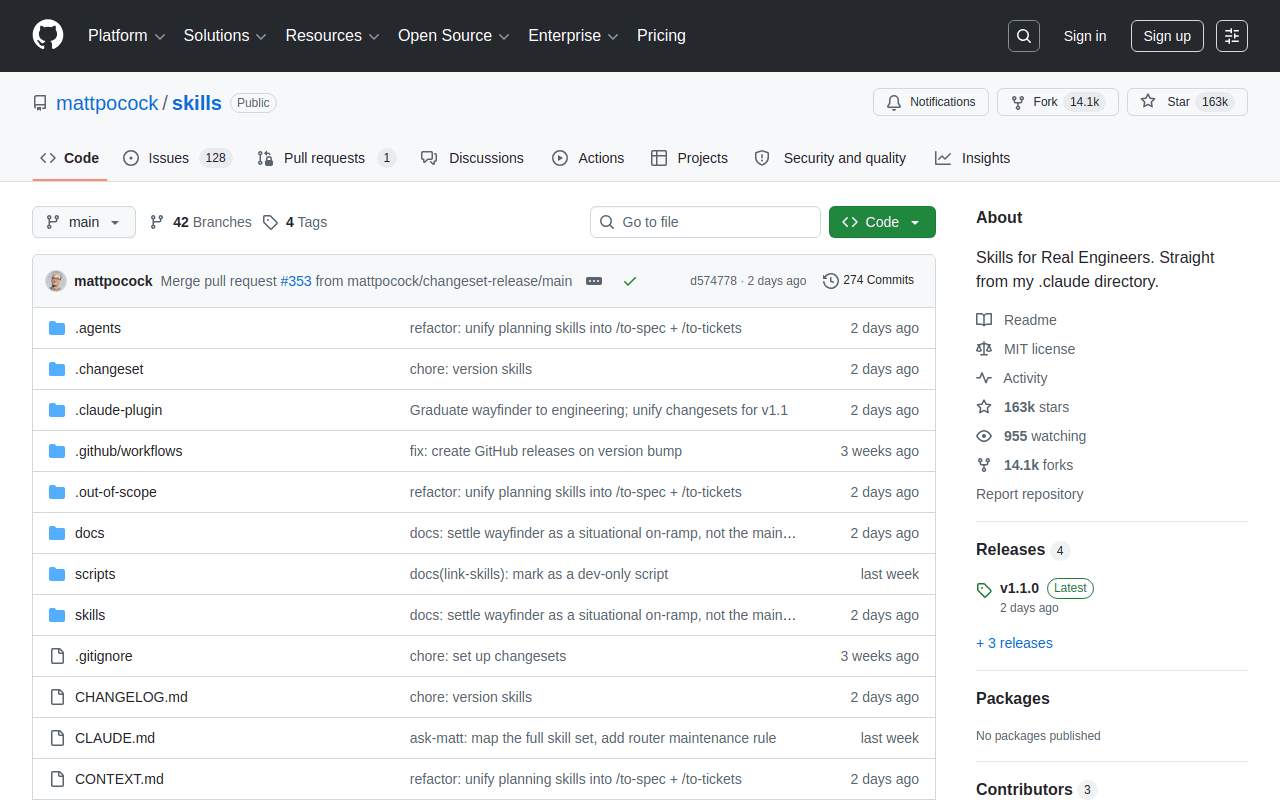Expand the Enterprise navigation menu

(x=574, y=36)
